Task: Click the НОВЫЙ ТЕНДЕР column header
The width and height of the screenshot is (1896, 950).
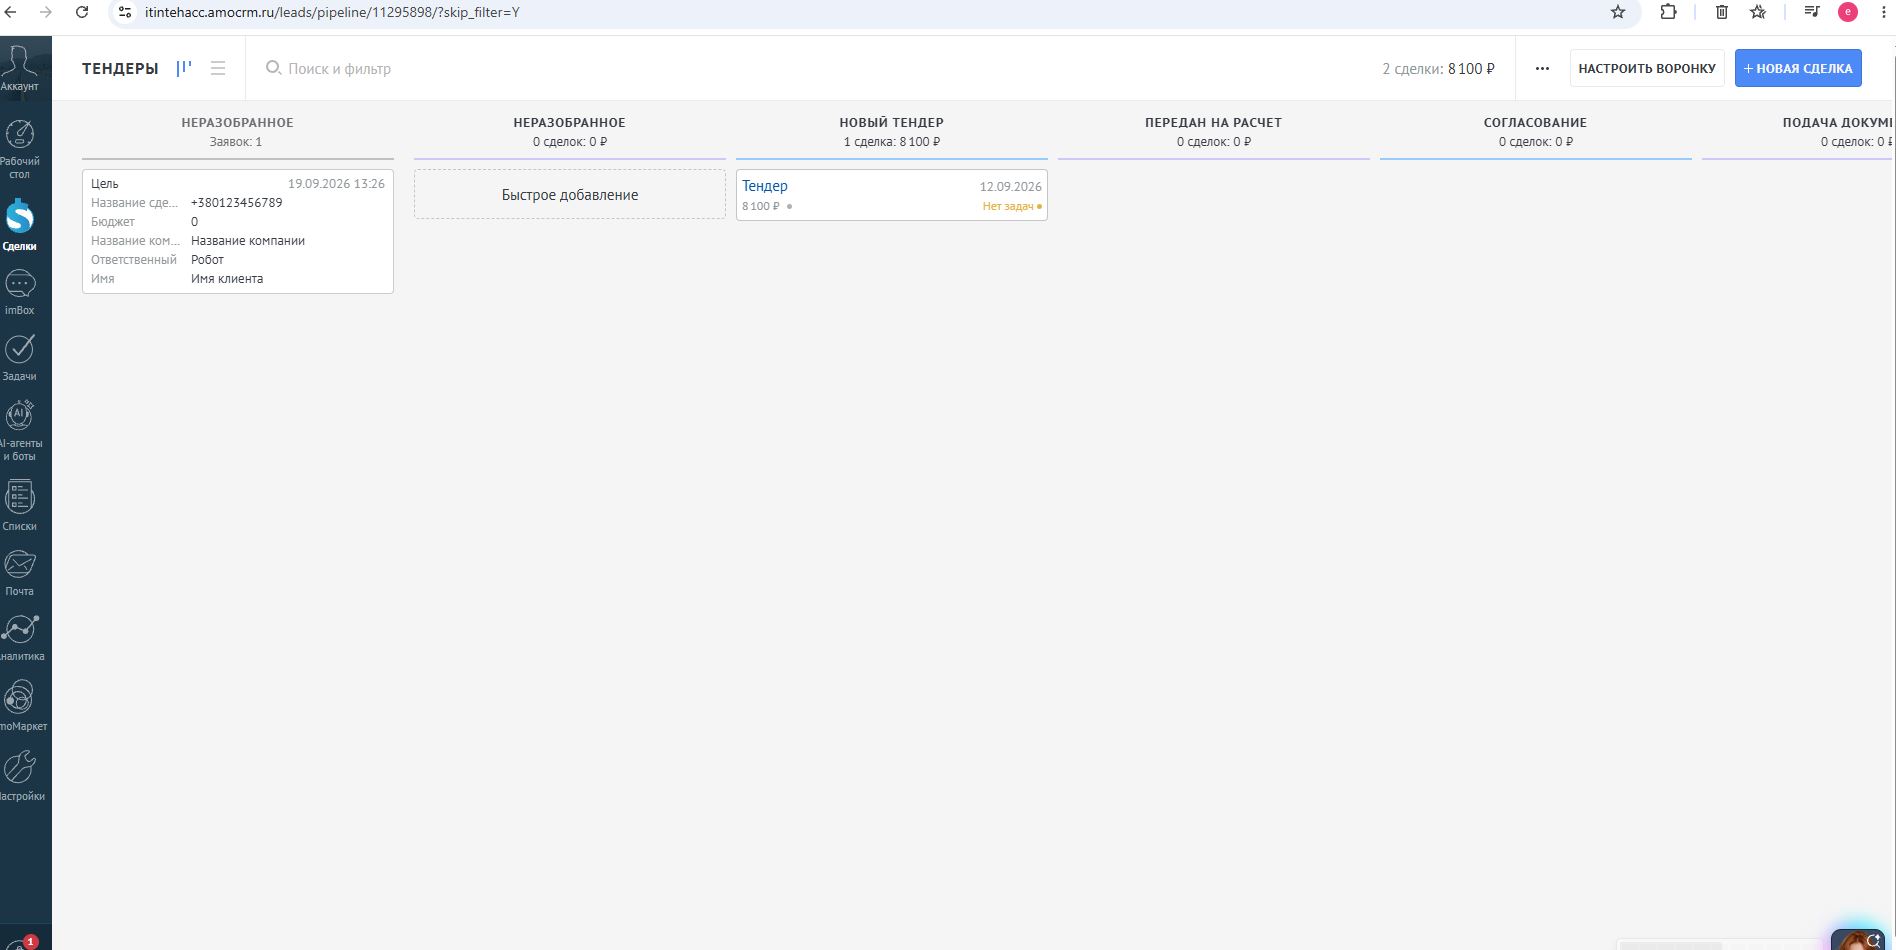Action: coord(891,123)
